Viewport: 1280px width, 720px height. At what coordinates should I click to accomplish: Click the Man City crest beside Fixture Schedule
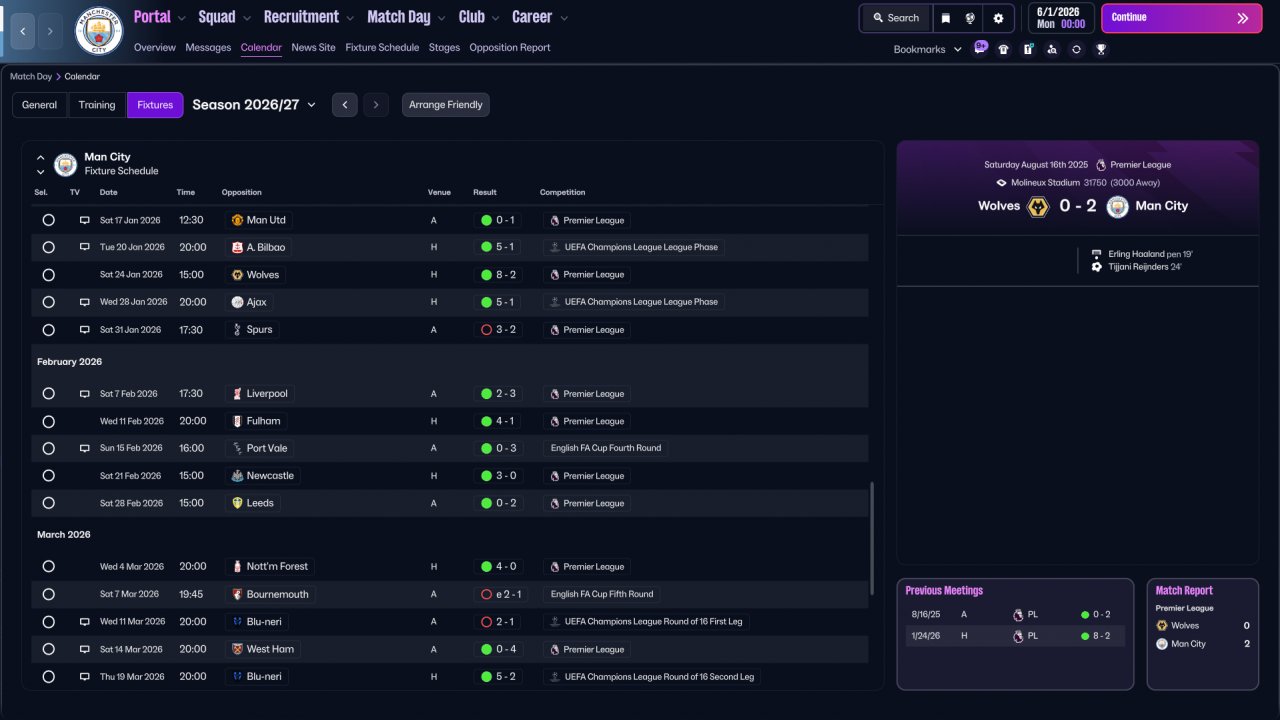coord(65,164)
